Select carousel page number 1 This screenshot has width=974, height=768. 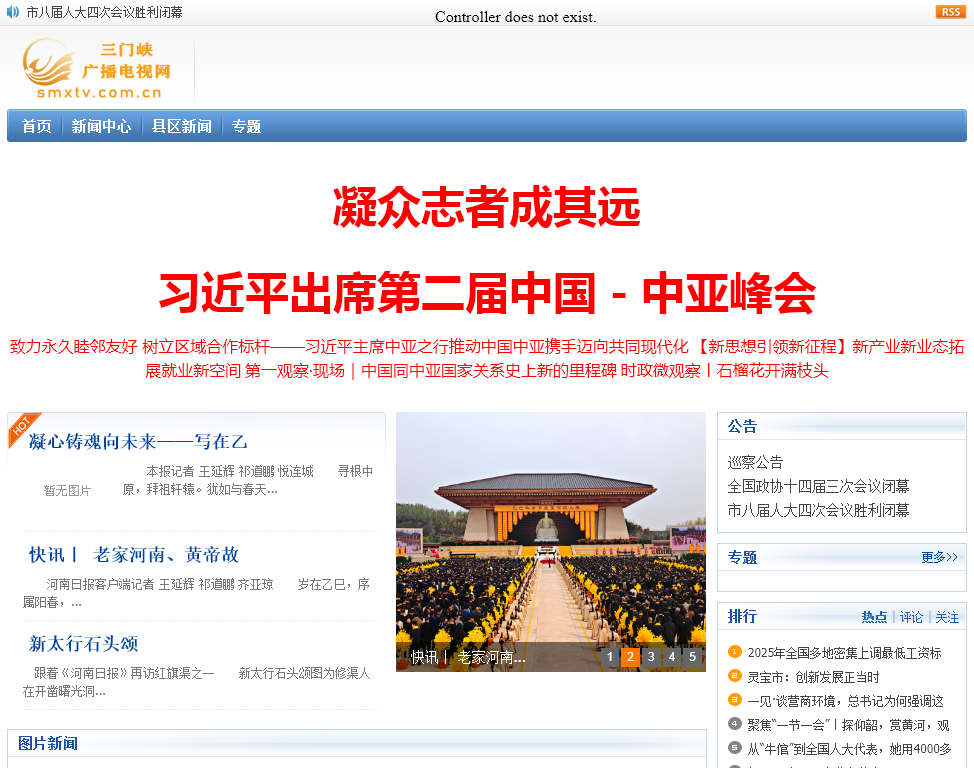pyautogui.click(x=610, y=657)
